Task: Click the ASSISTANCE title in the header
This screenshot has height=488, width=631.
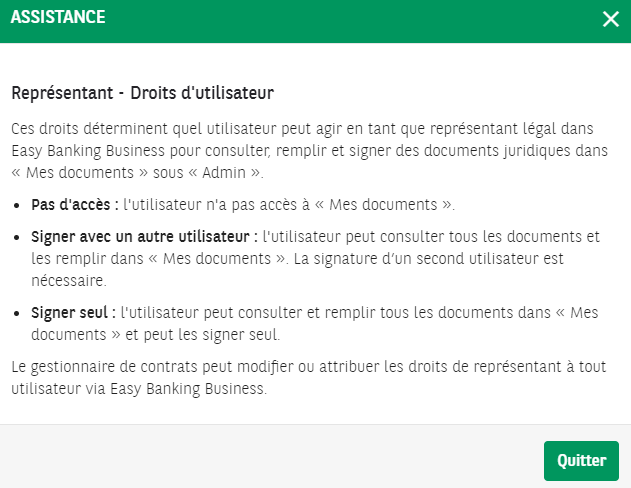Action: point(58,17)
